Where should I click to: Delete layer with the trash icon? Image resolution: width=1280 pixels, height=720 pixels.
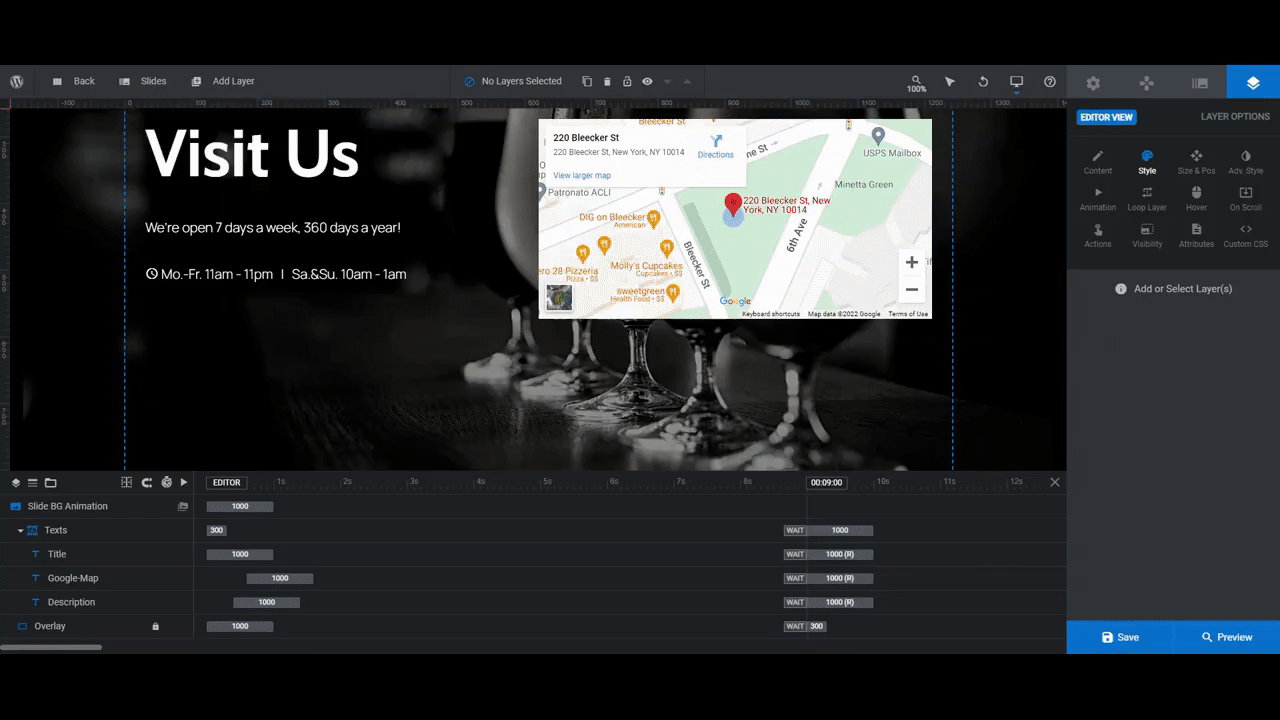pyautogui.click(x=607, y=81)
